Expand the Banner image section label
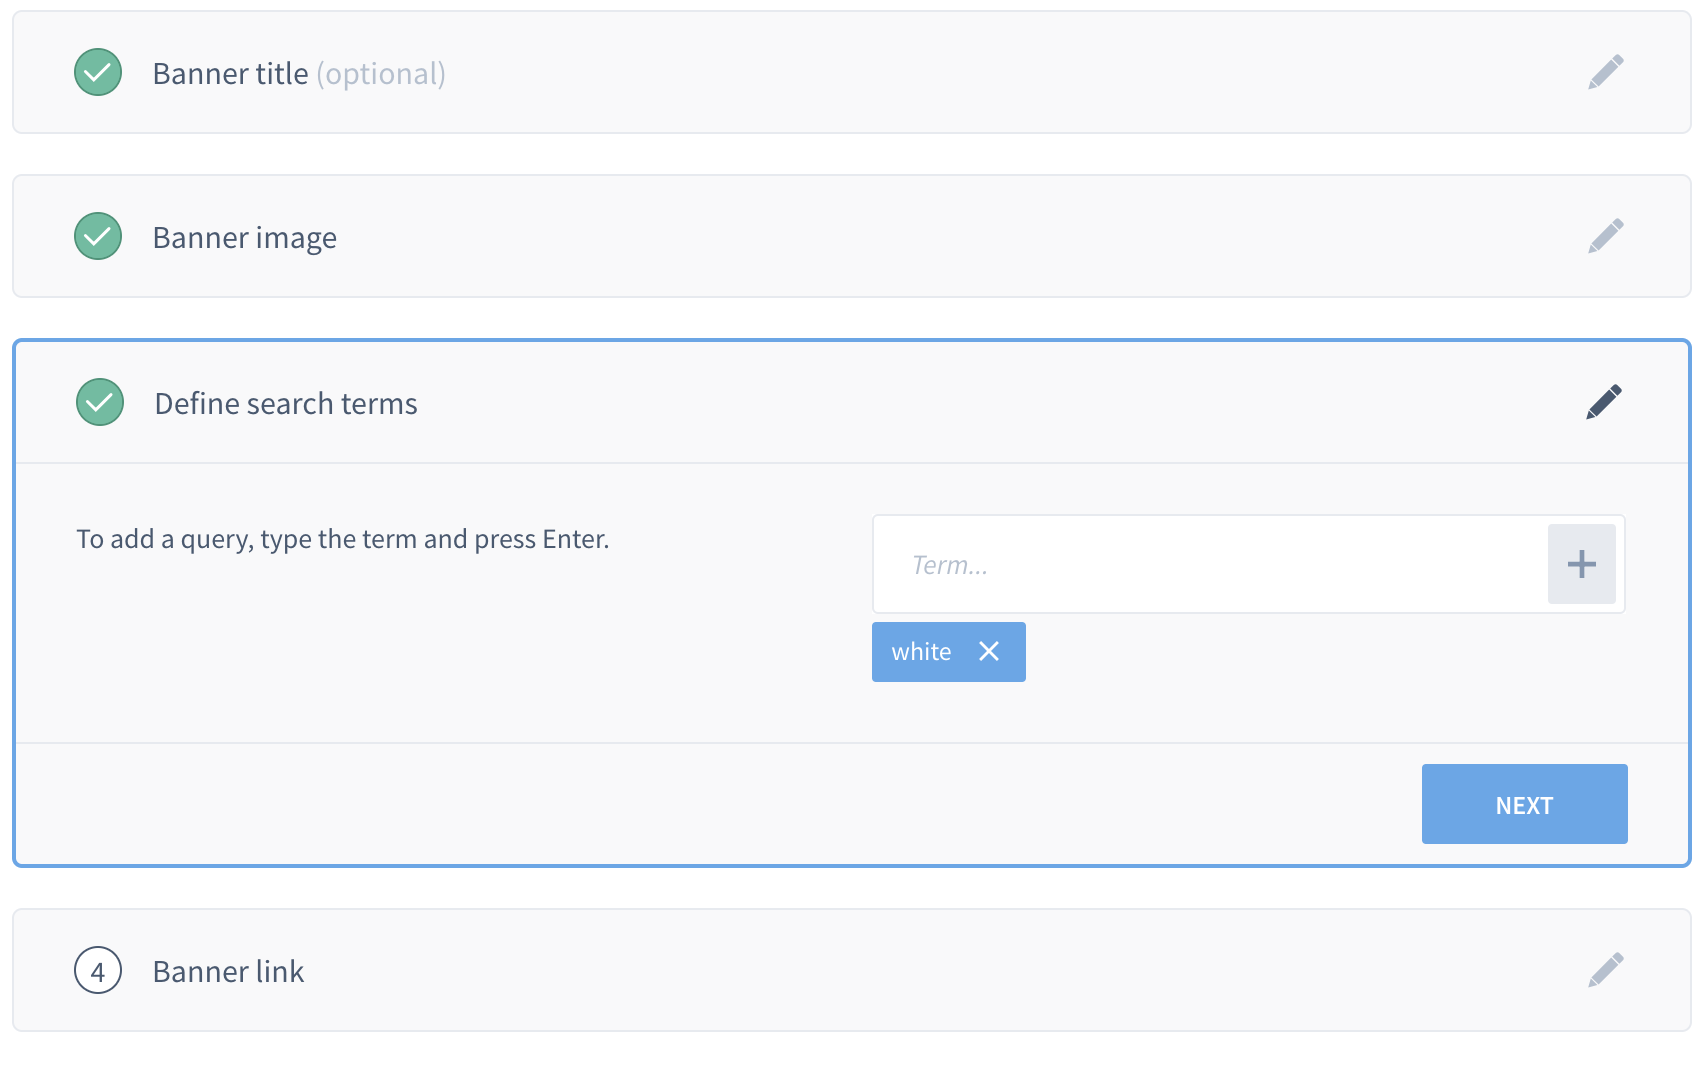This screenshot has height=1068, width=1706. [x=244, y=238]
